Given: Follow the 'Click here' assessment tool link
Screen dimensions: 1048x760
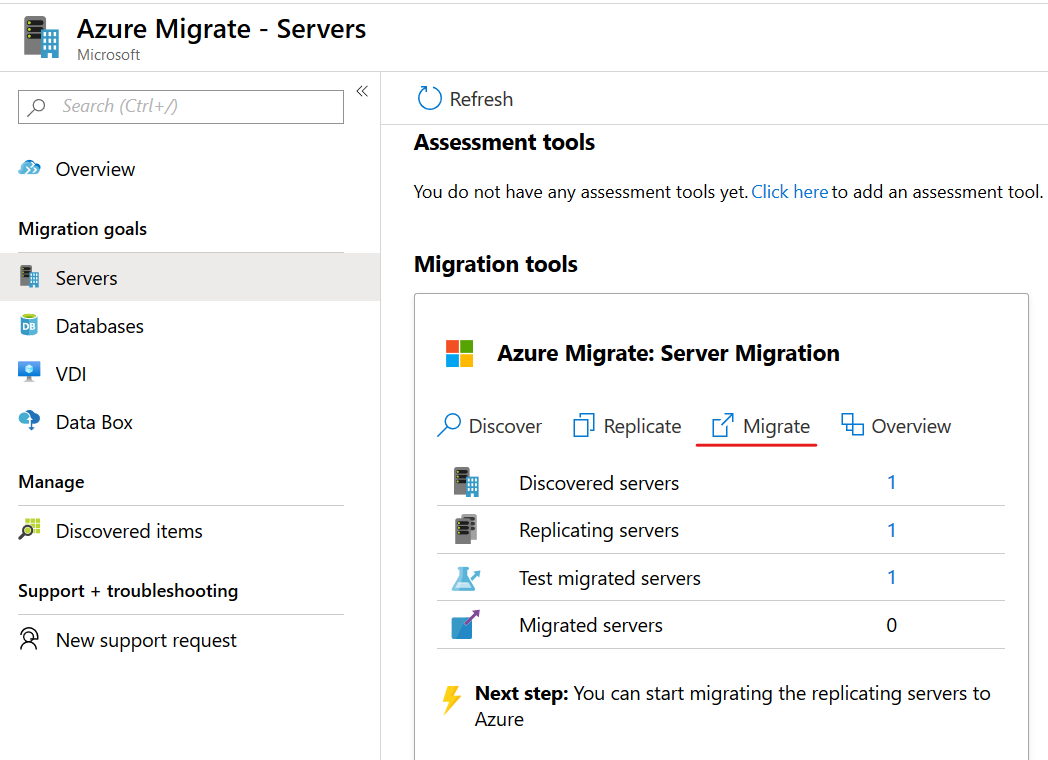Looking at the screenshot, I should click(790, 193).
